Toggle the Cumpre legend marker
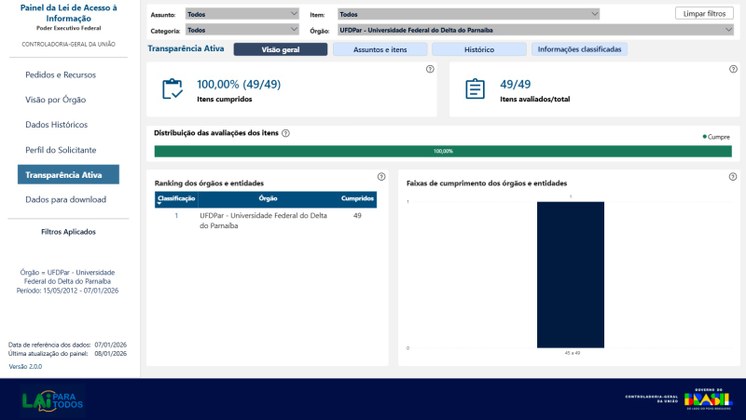 pos(705,137)
